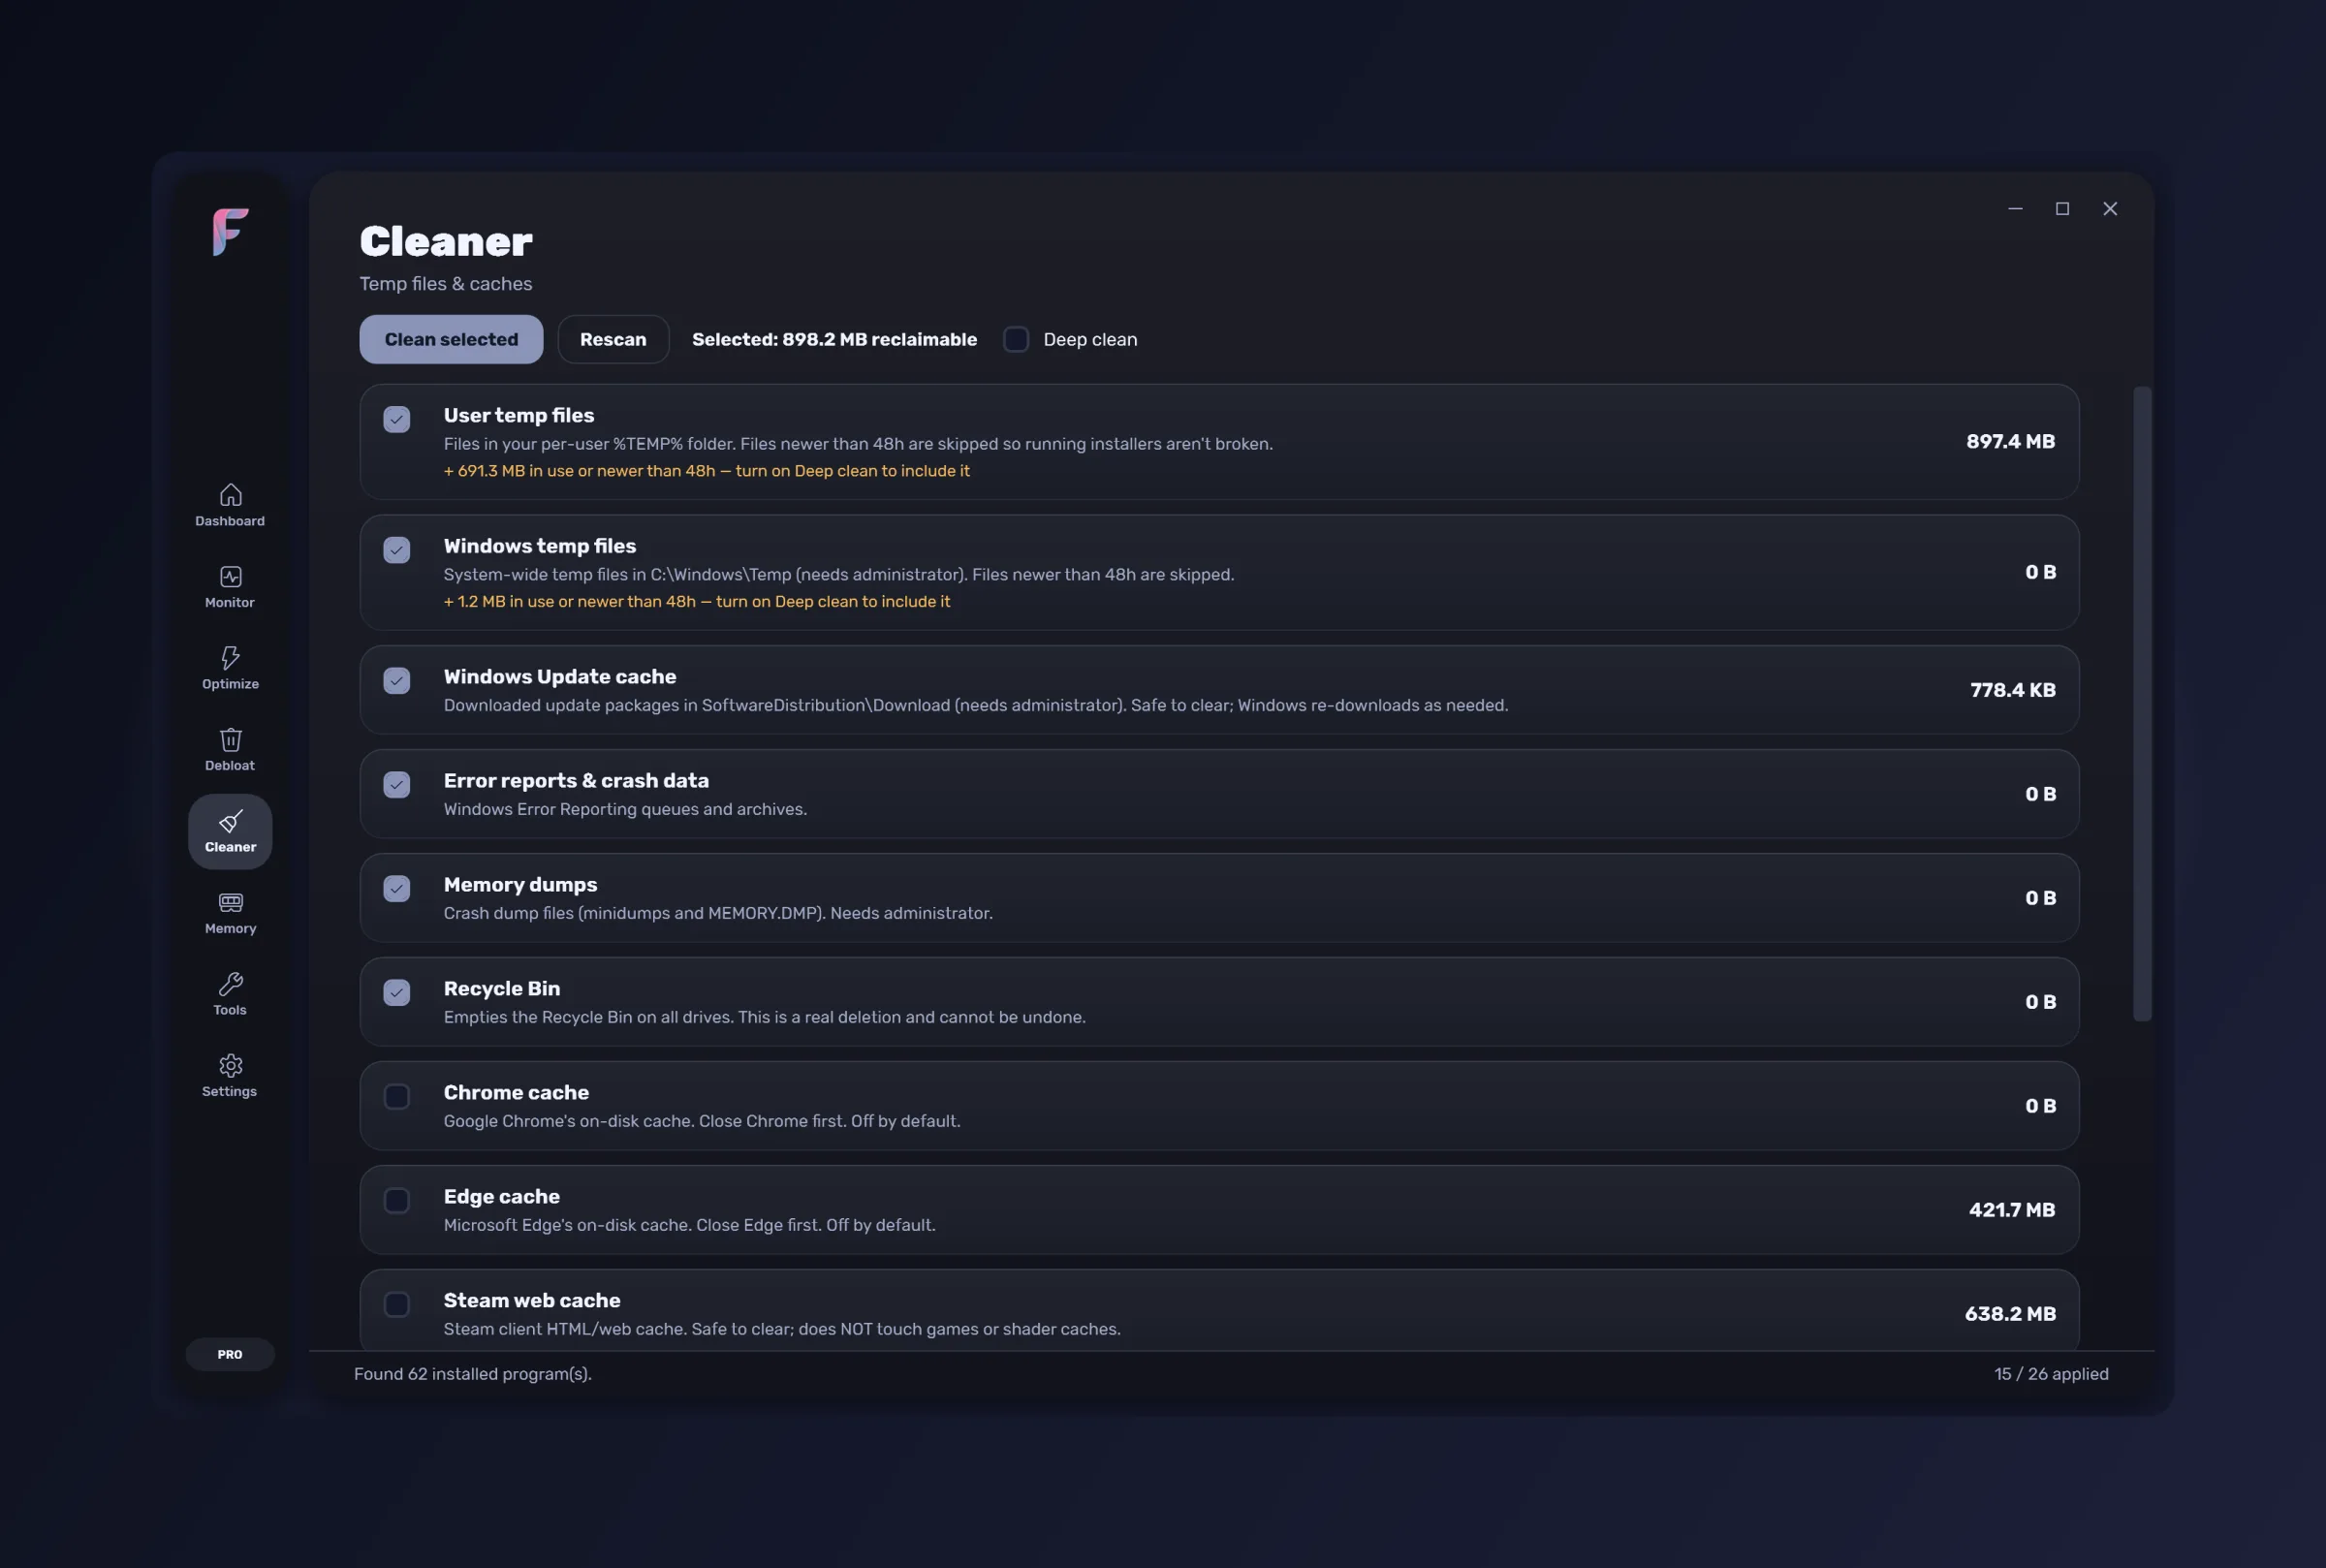This screenshot has width=2326, height=1568.
Task: Click the Rescan button
Action: pyautogui.click(x=613, y=340)
